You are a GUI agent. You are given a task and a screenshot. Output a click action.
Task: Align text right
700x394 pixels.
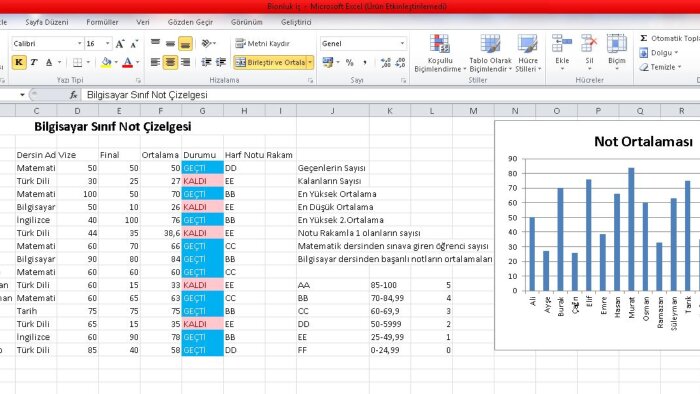tap(185, 62)
